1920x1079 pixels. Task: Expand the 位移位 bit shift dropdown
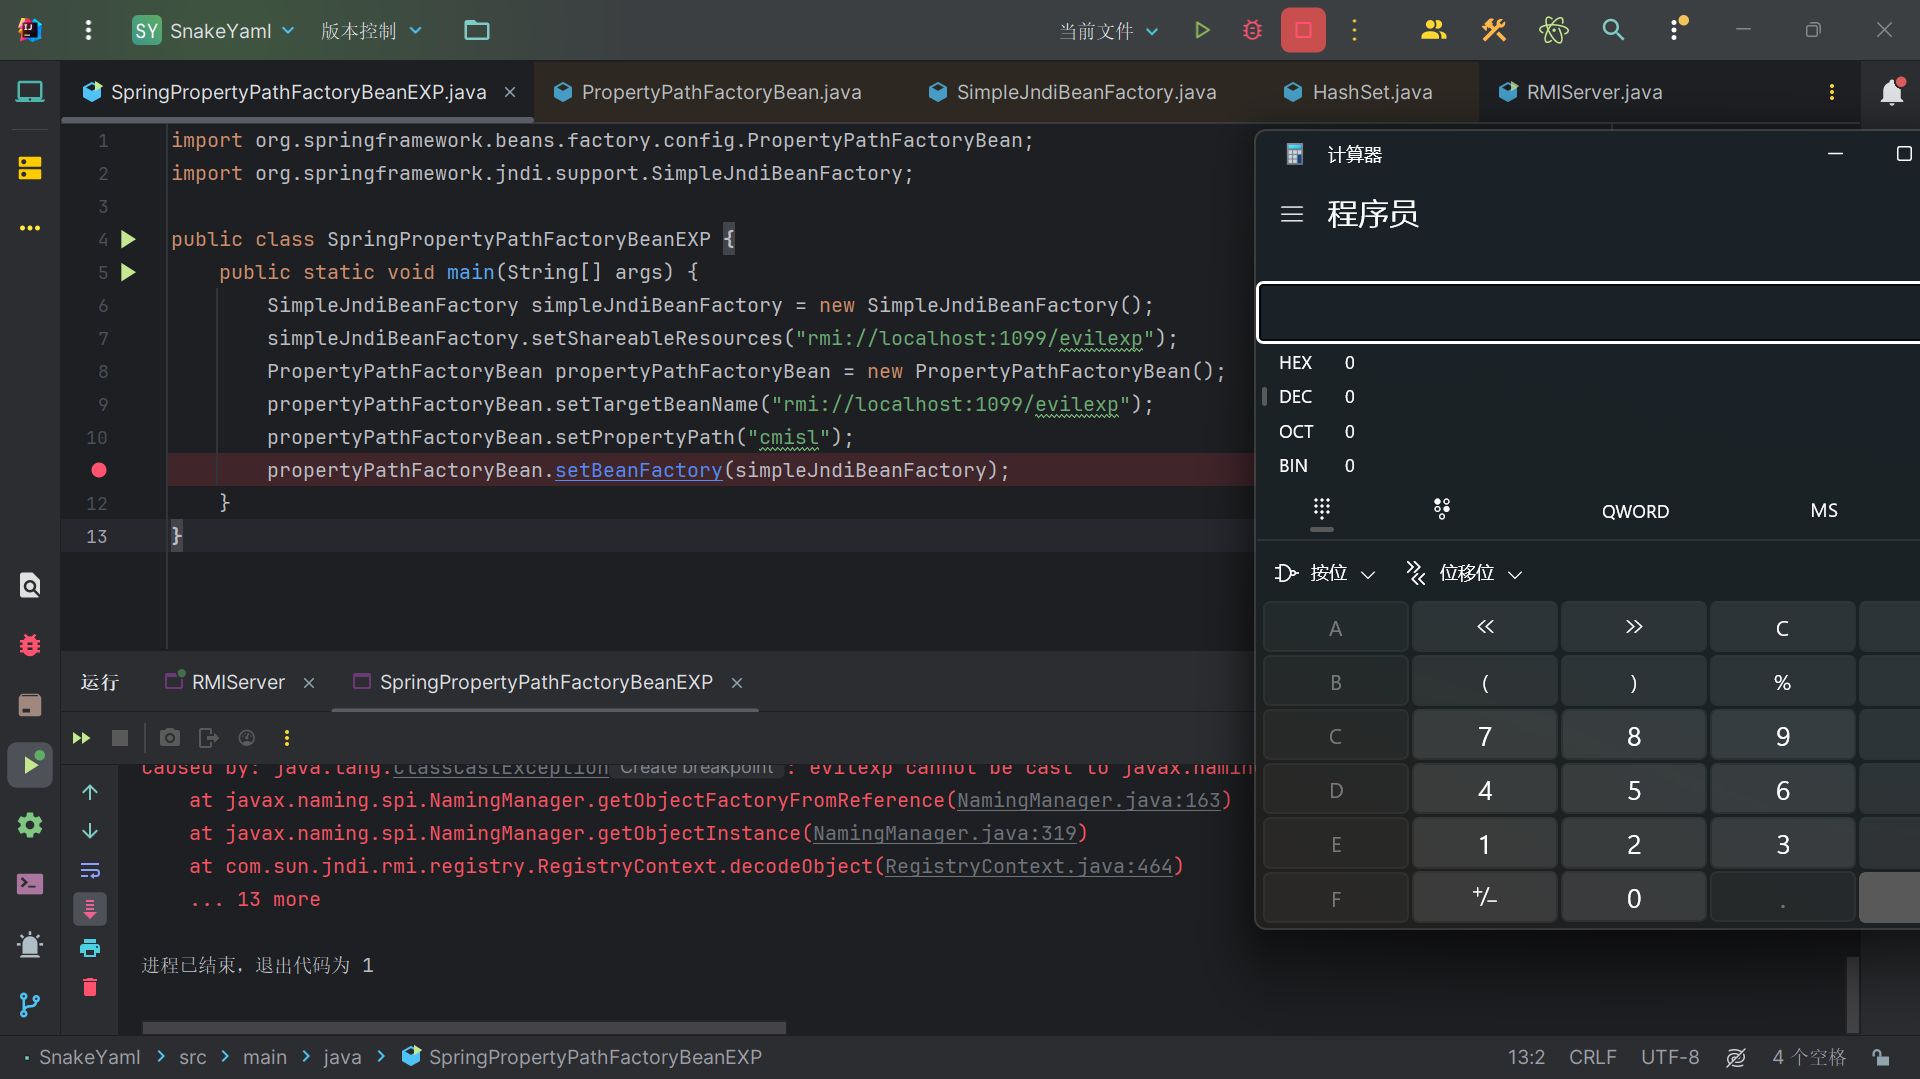[x=1464, y=573]
